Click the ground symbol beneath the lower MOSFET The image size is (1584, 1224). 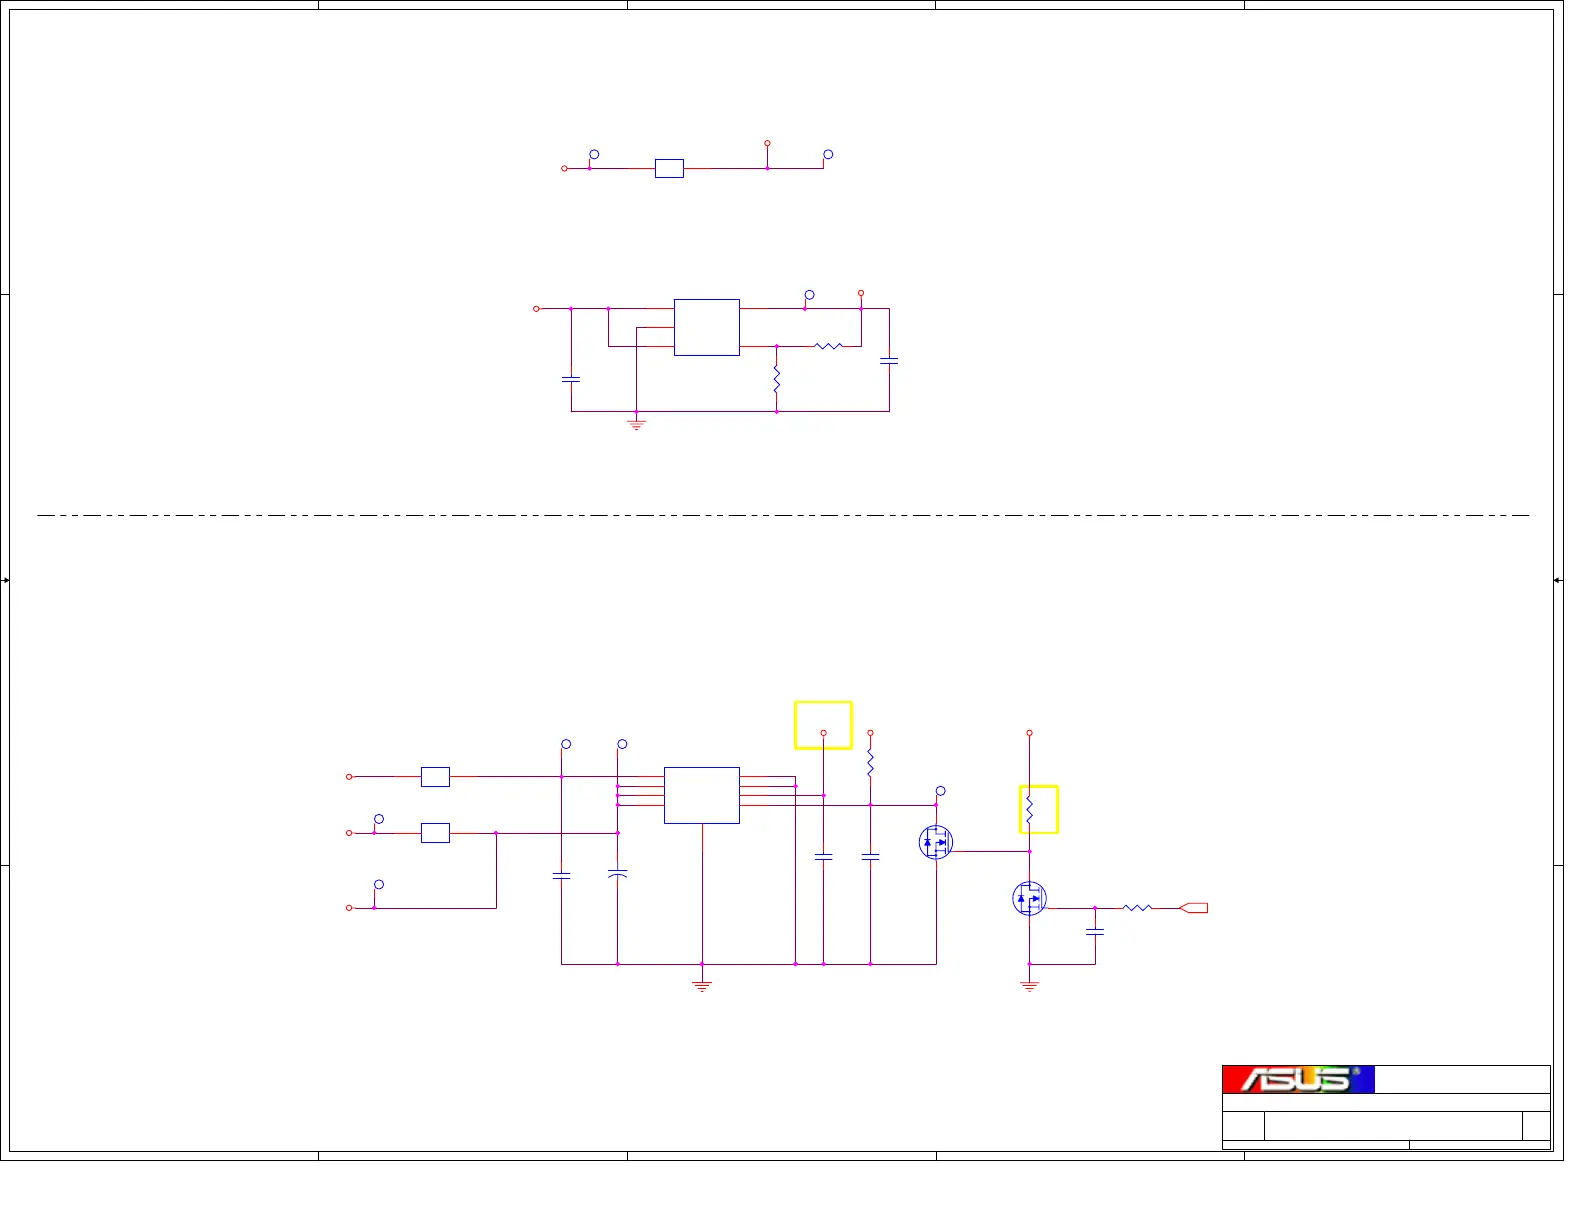pos(1029,986)
